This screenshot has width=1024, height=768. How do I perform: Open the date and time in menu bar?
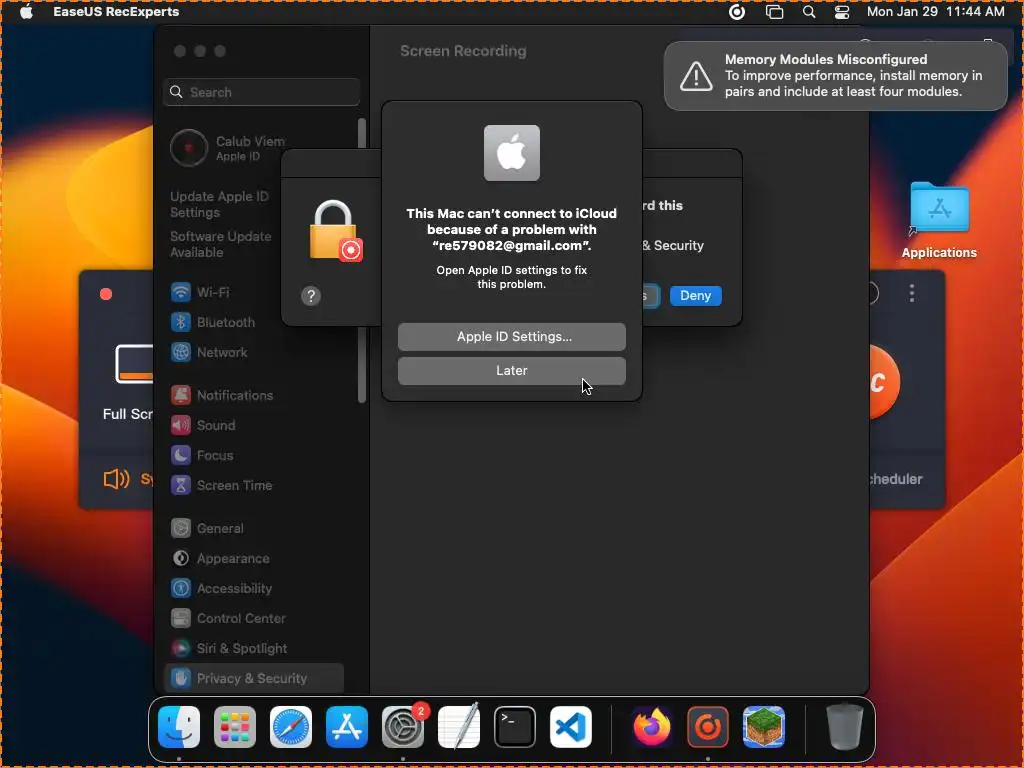[x=935, y=12]
